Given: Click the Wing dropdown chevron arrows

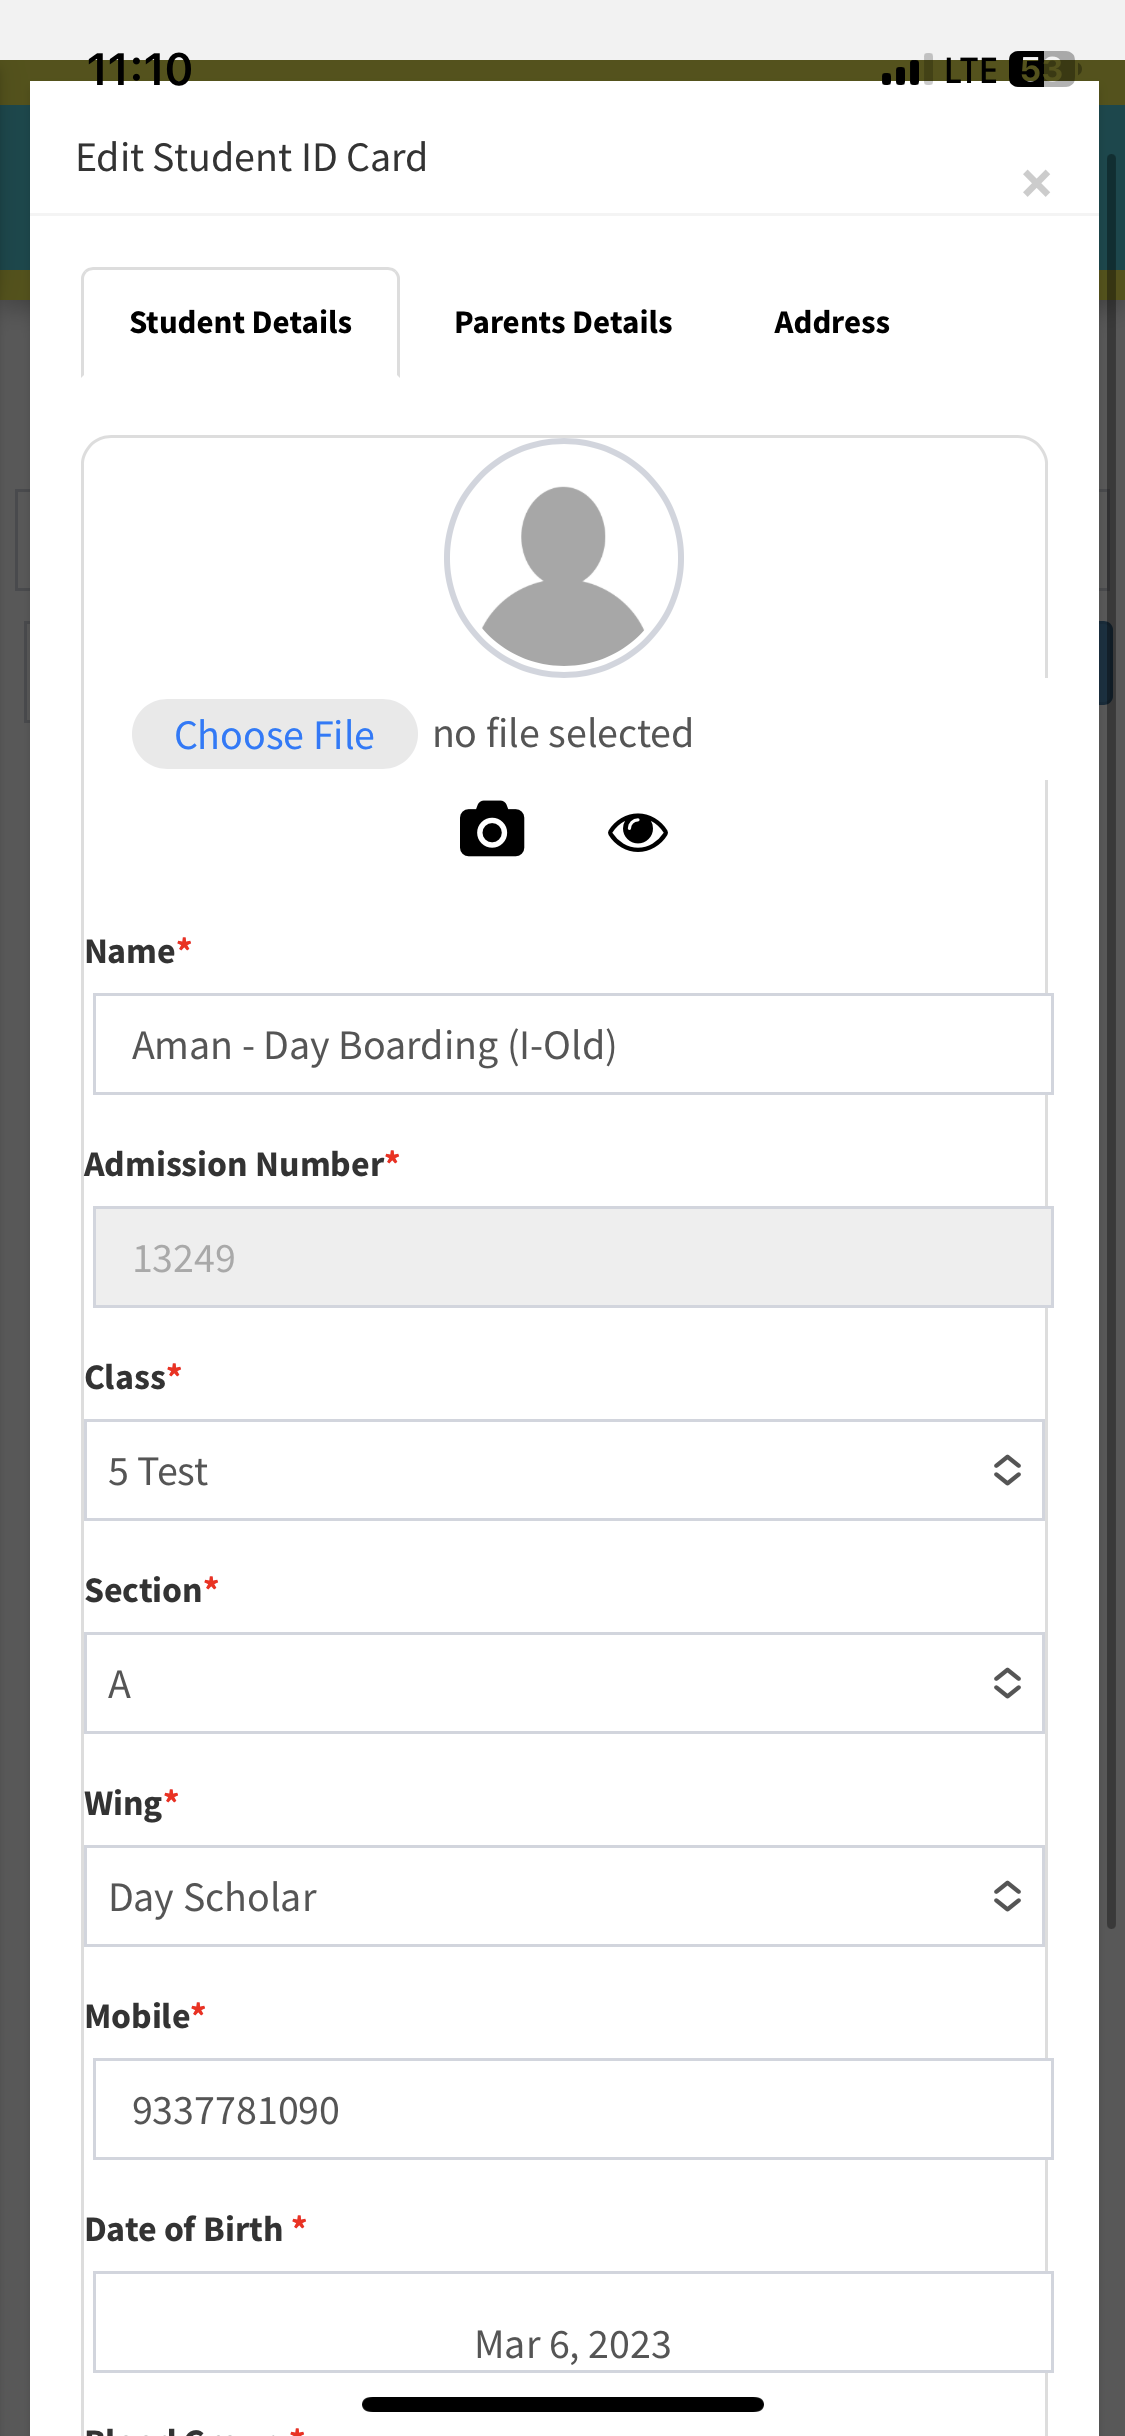Looking at the screenshot, I should [1007, 1896].
